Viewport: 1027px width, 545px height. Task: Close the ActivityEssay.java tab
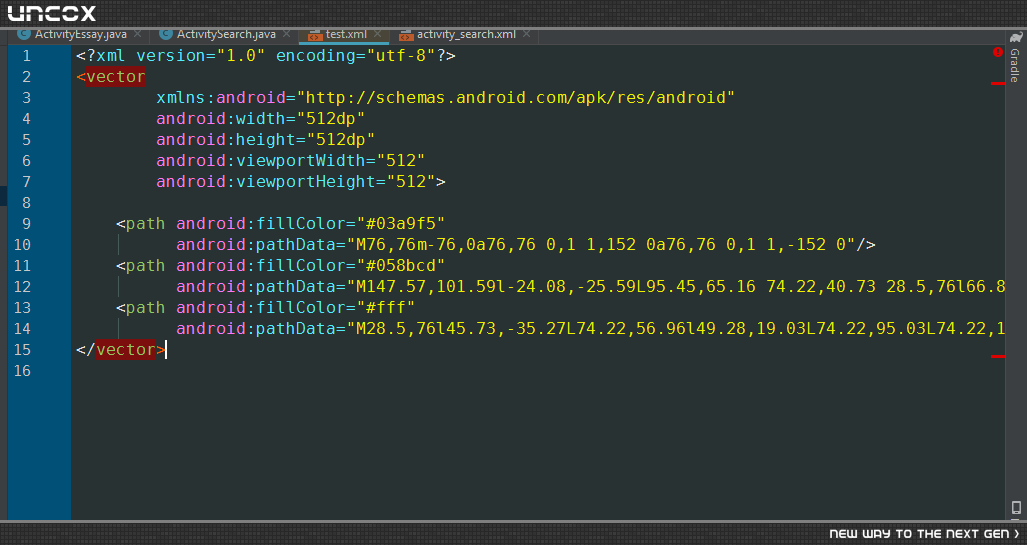tap(138, 33)
